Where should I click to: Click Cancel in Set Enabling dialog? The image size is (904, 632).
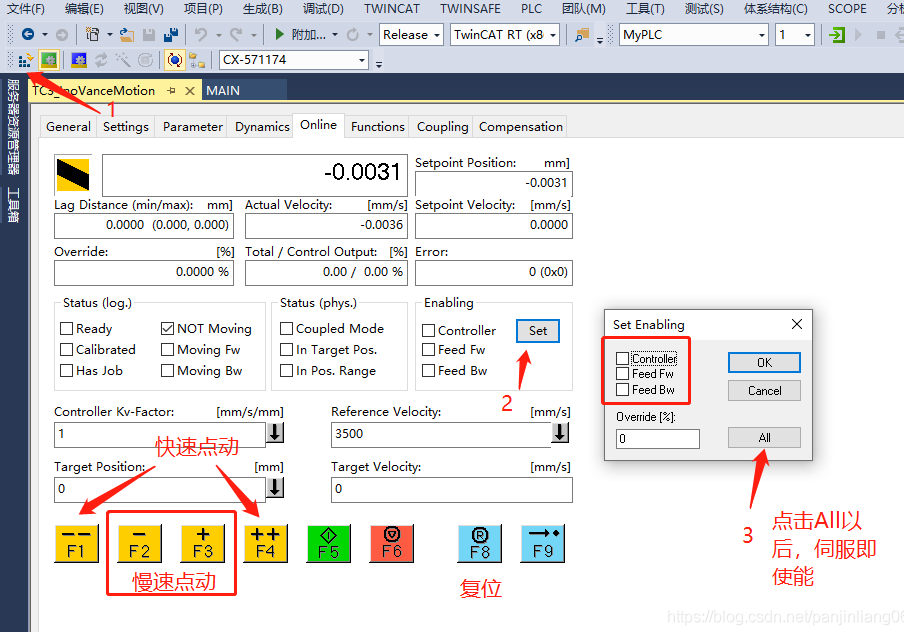[x=764, y=390]
